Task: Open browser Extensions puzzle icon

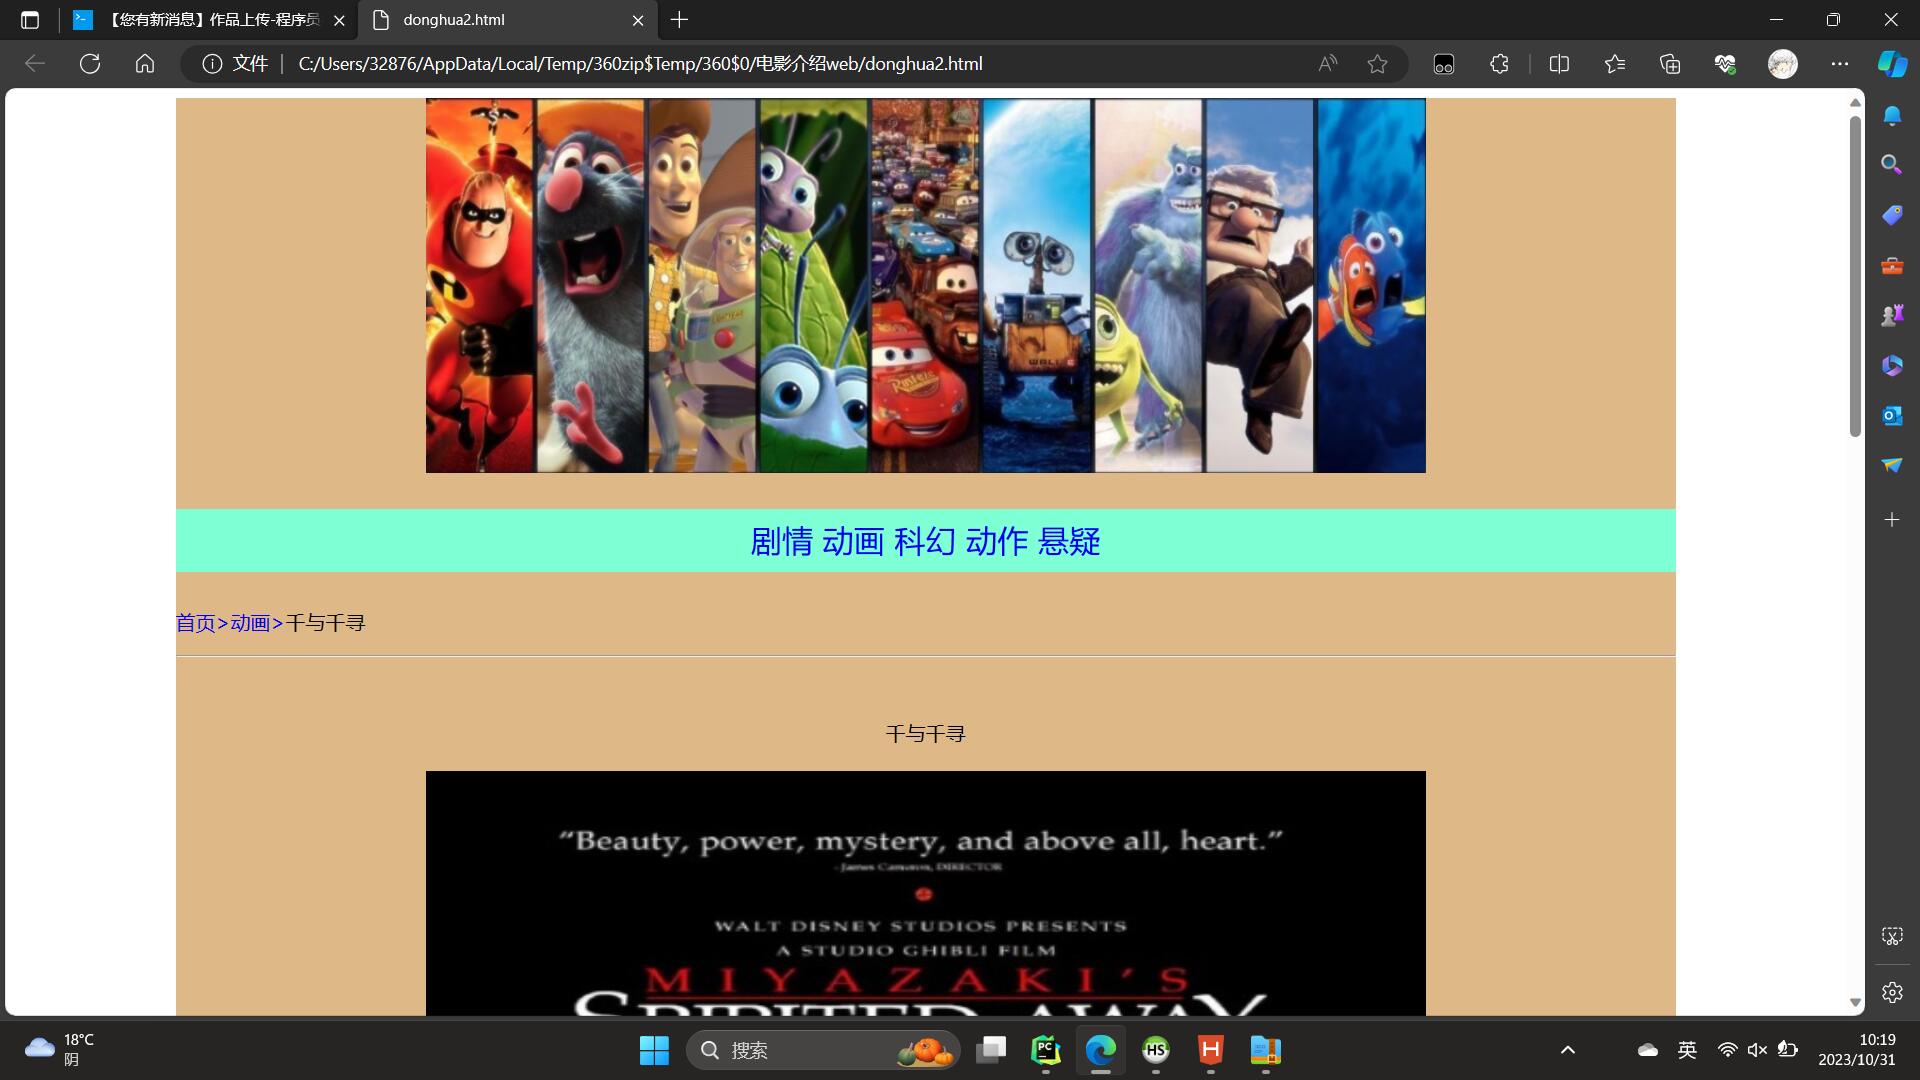Action: (1499, 64)
